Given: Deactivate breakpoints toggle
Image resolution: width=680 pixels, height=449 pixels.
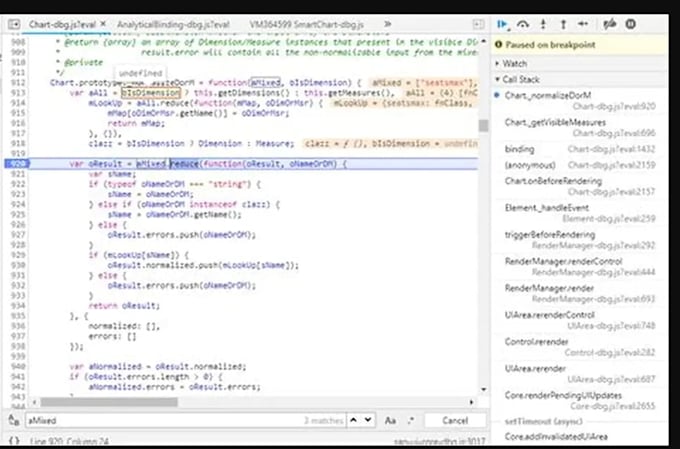Looking at the screenshot, I should [610, 24].
